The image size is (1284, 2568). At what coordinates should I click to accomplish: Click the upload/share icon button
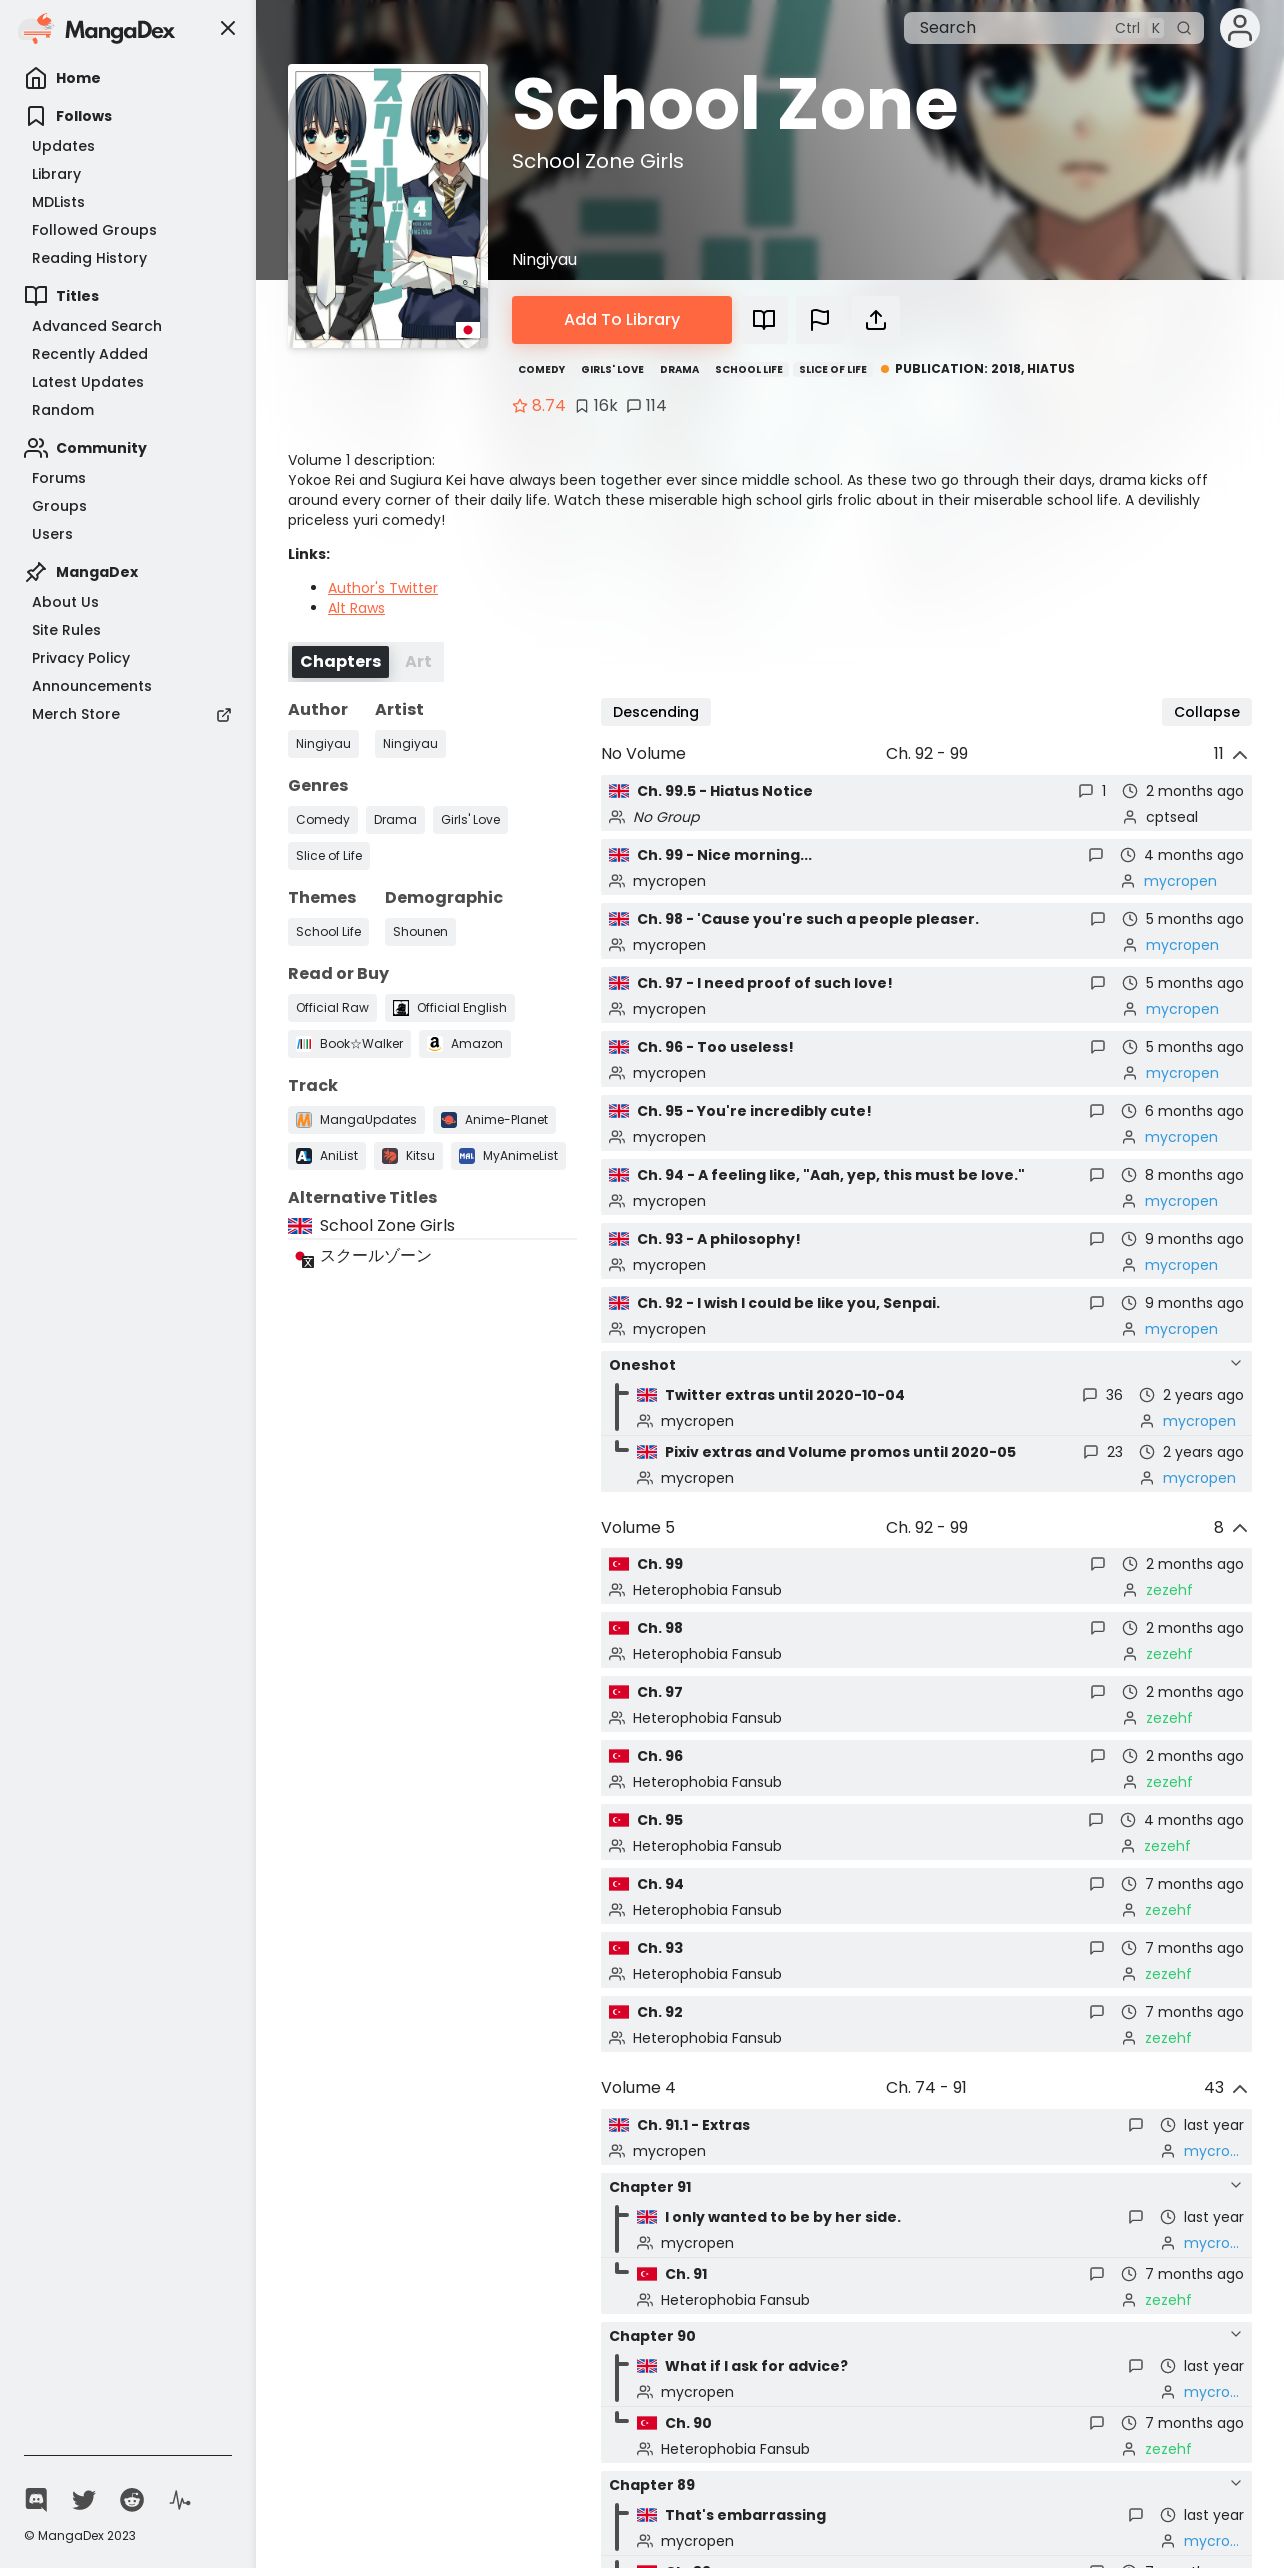coord(876,320)
